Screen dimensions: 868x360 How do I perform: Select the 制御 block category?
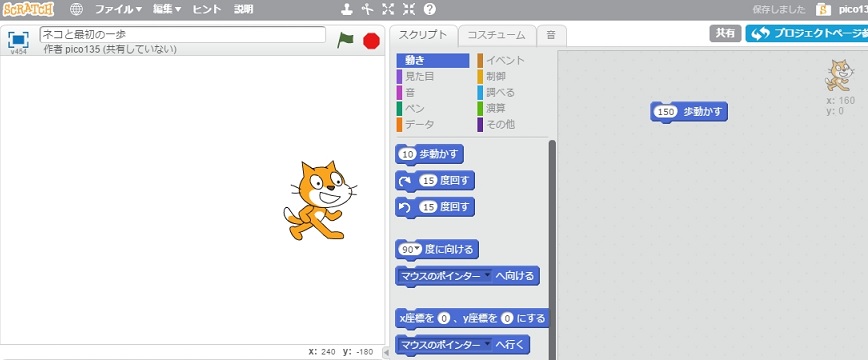coord(513,77)
